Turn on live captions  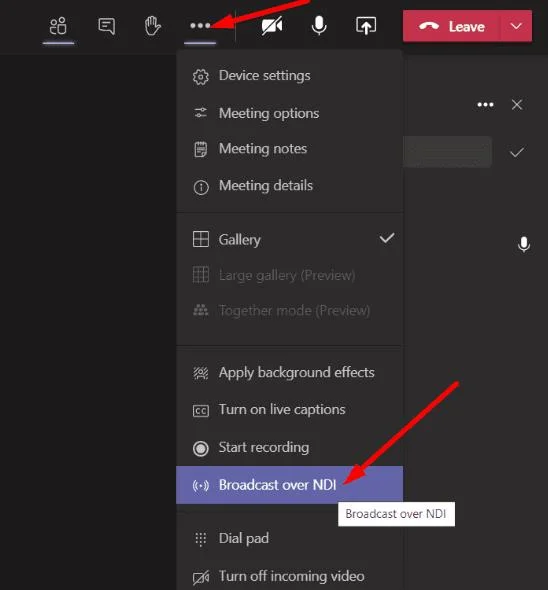[289, 410]
